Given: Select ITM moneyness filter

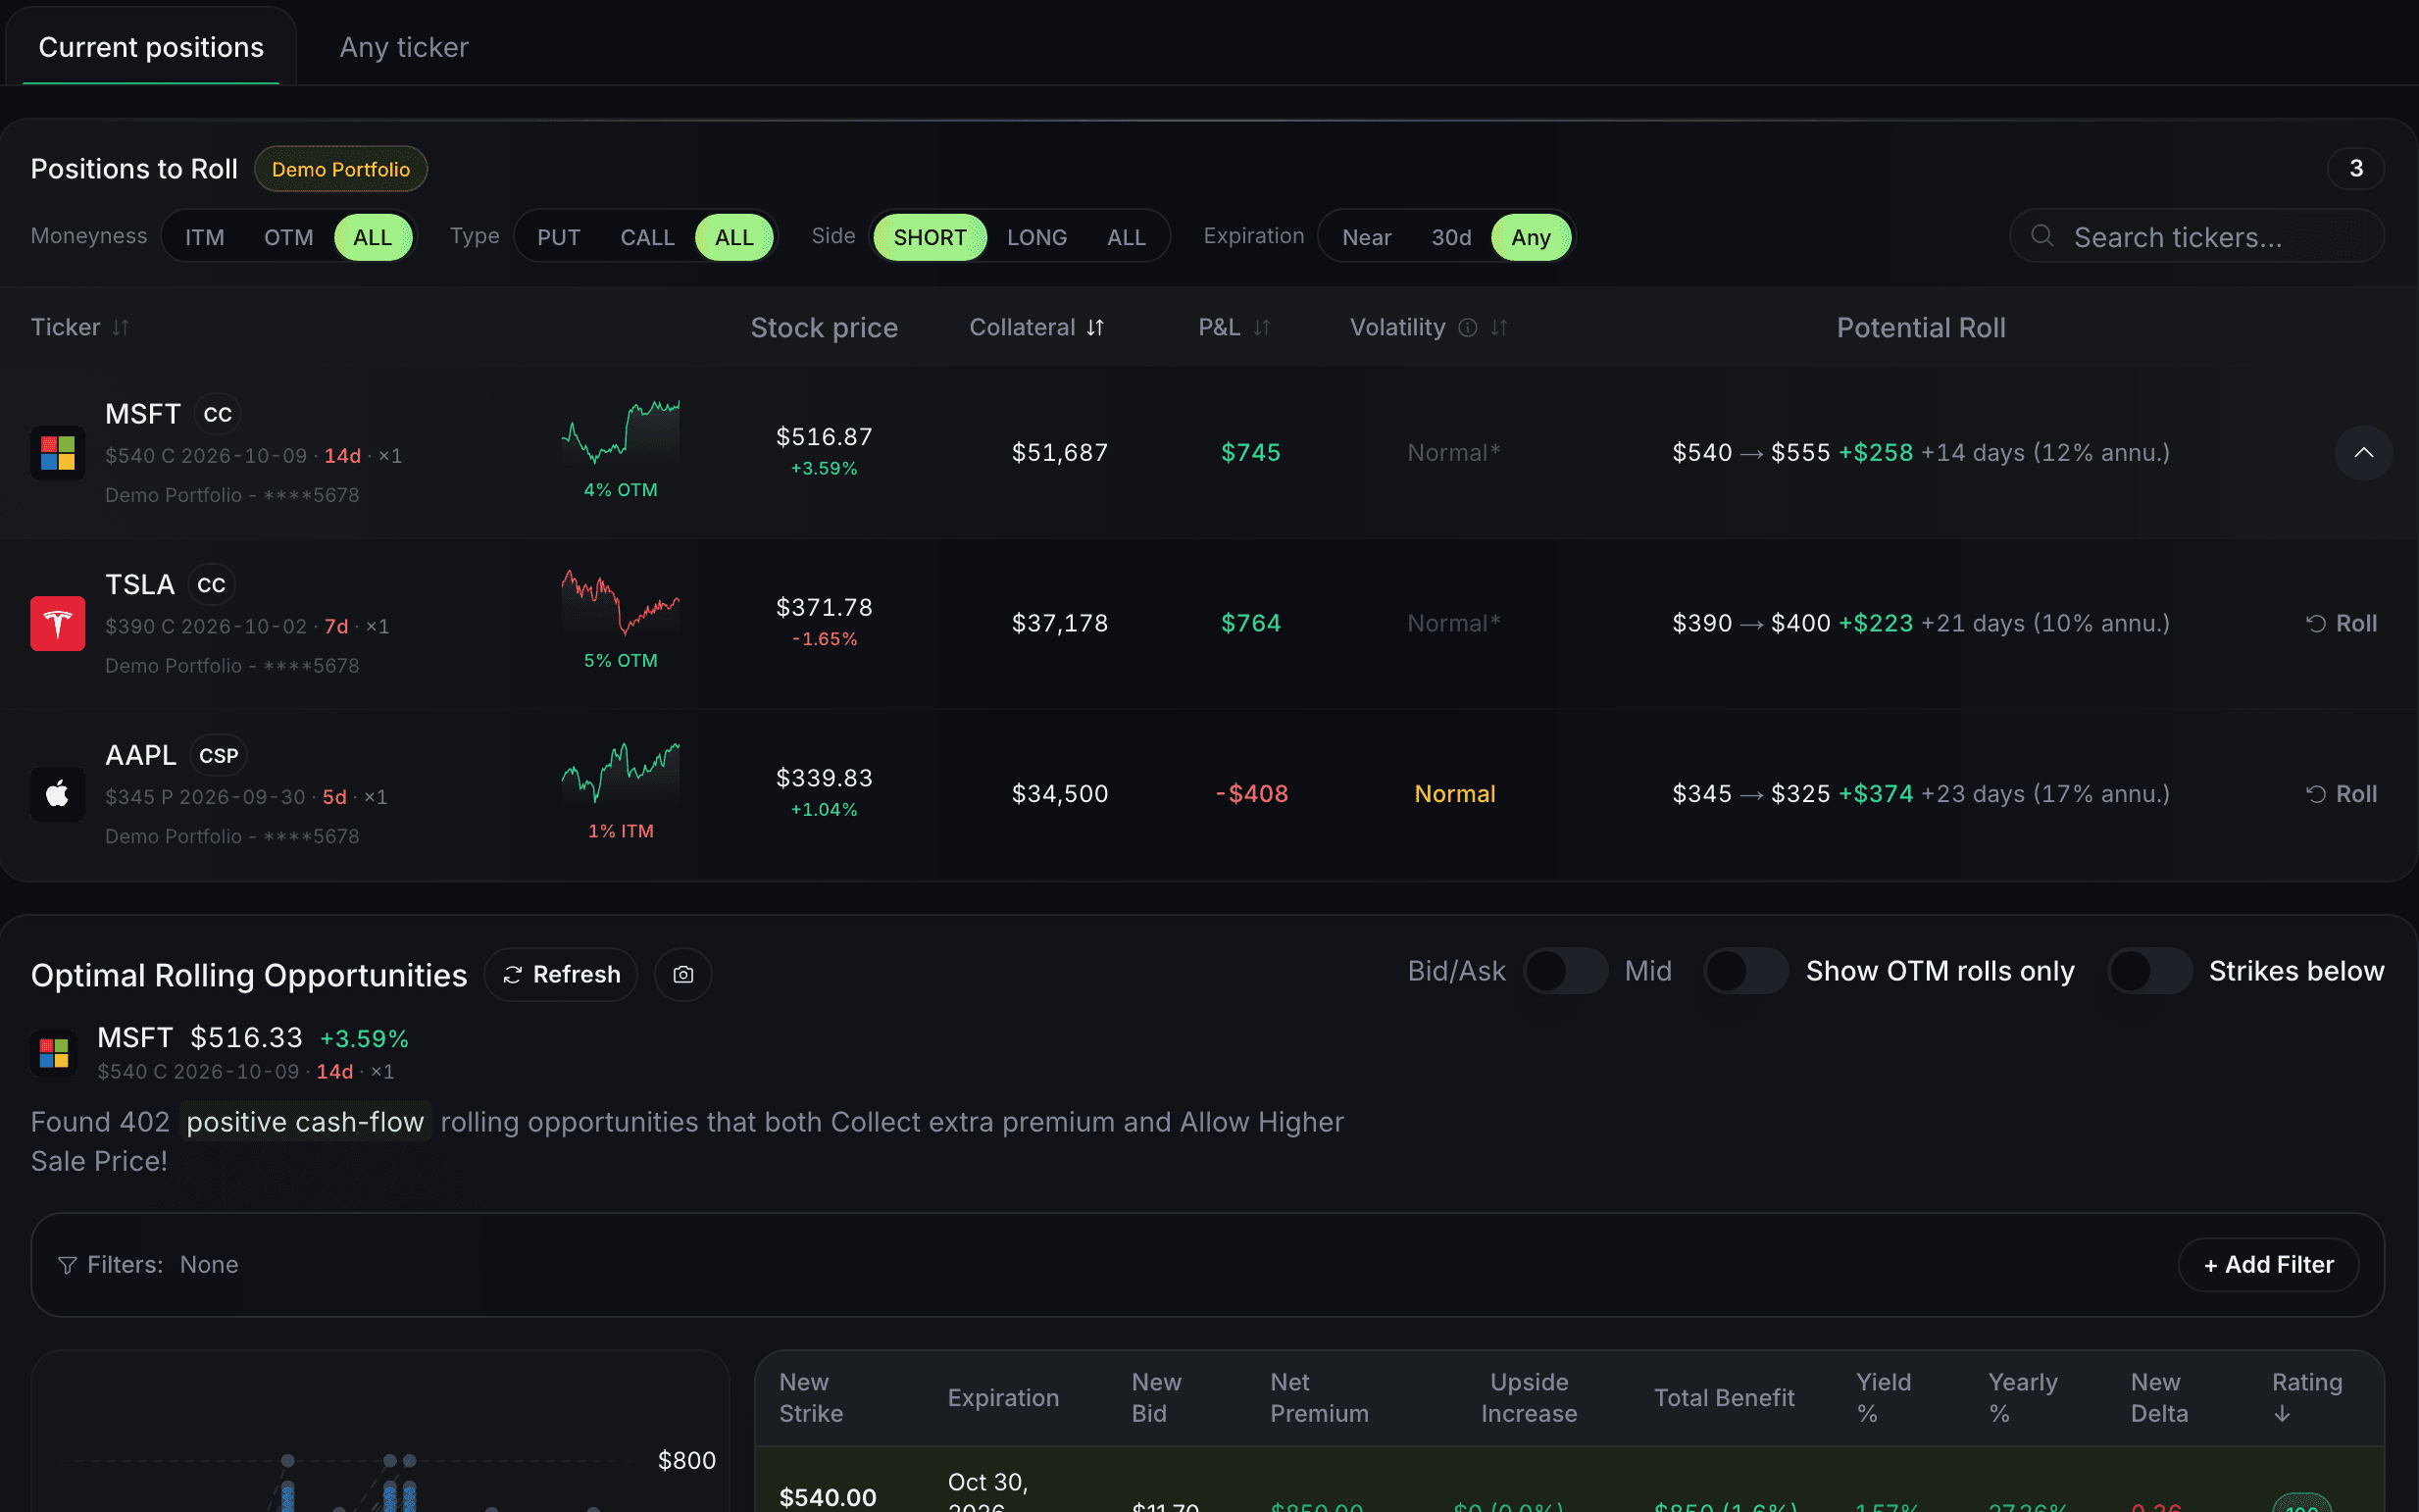Looking at the screenshot, I should point(205,238).
